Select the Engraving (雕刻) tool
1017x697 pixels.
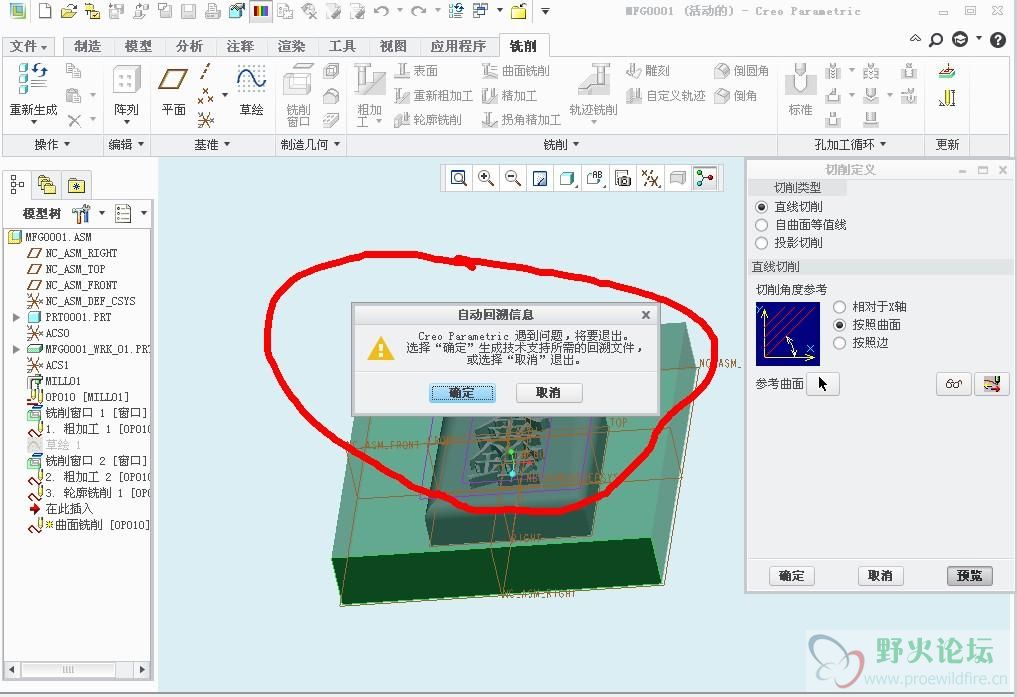point(648,71)
